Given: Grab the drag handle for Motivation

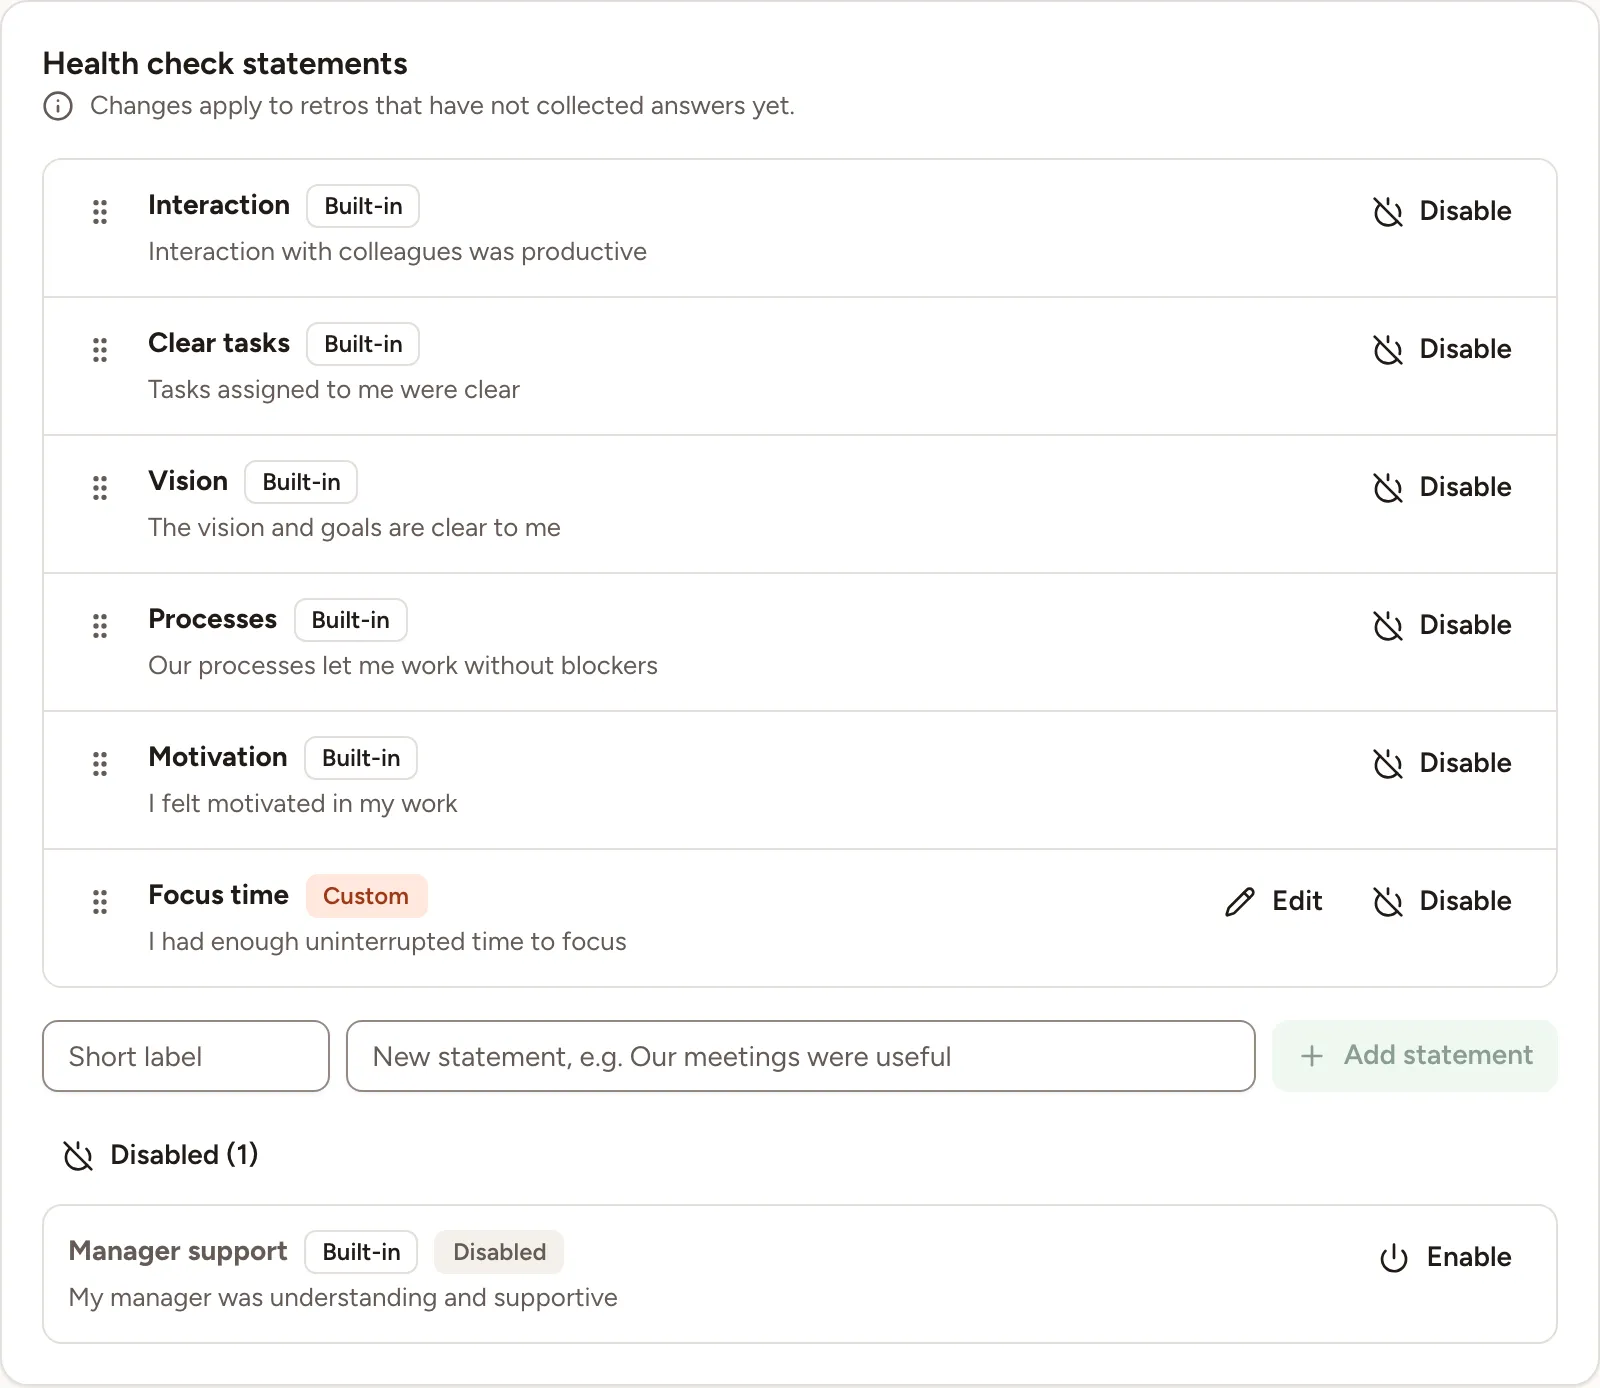Looking at the screenshot, I should (100, 764).
